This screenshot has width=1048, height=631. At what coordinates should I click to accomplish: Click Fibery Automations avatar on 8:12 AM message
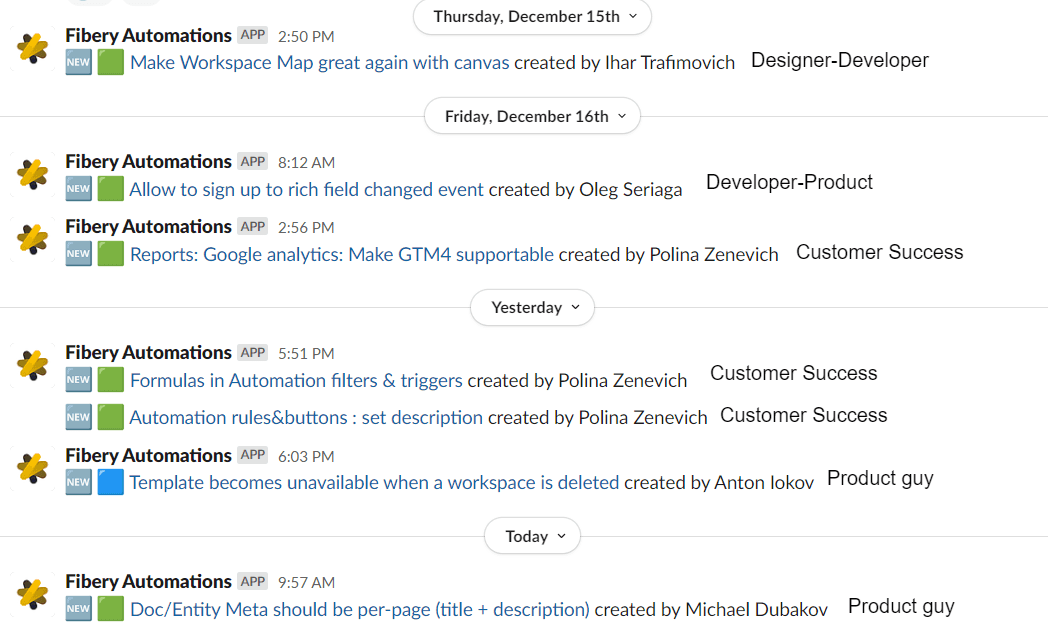tap(33, 174)
